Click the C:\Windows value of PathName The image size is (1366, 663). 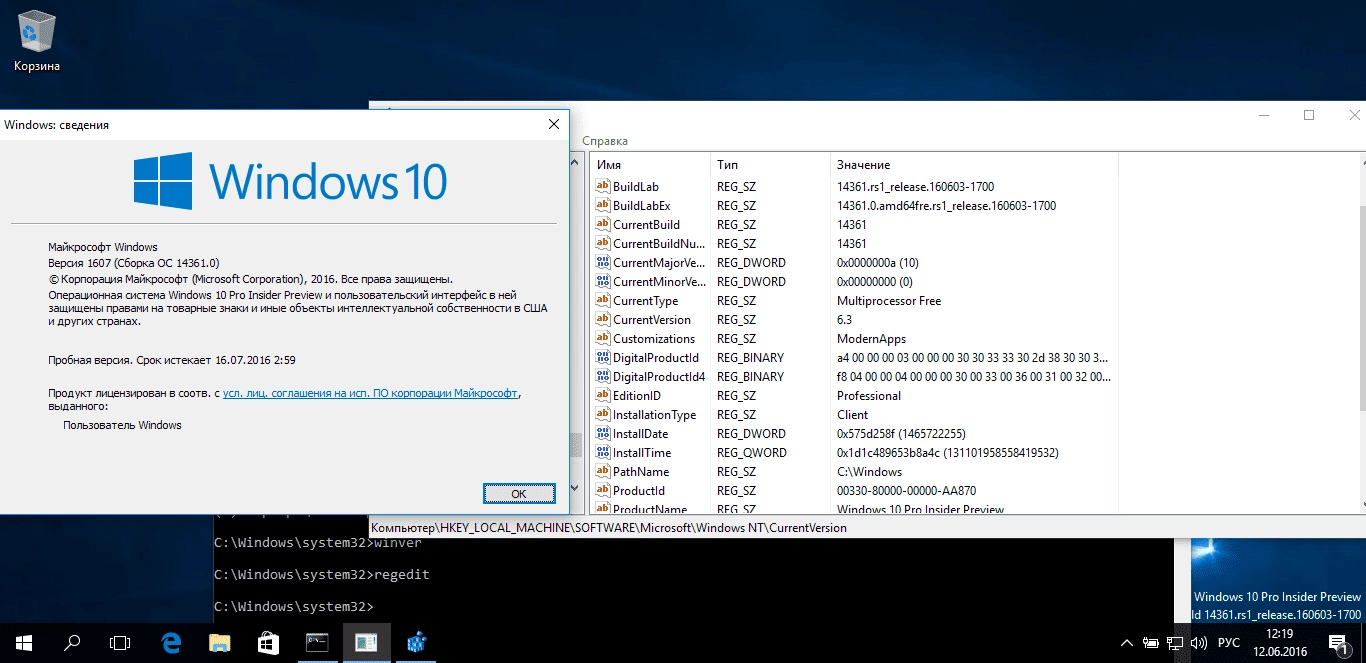(x=869, y=472)
